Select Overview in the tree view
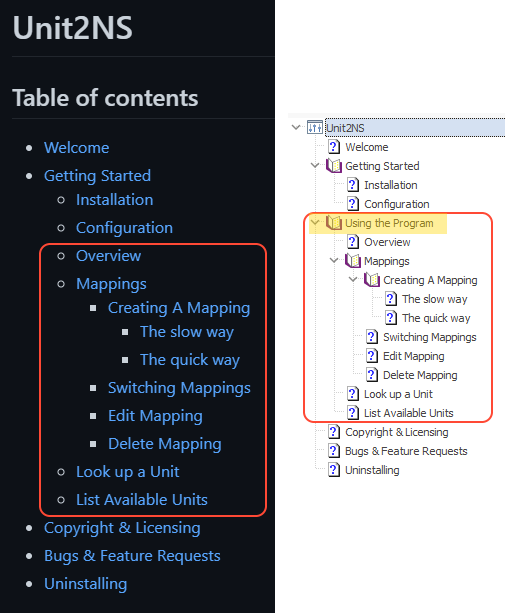Image resolution: width=505 pixels, height=613 pixels. pos(387,242)
